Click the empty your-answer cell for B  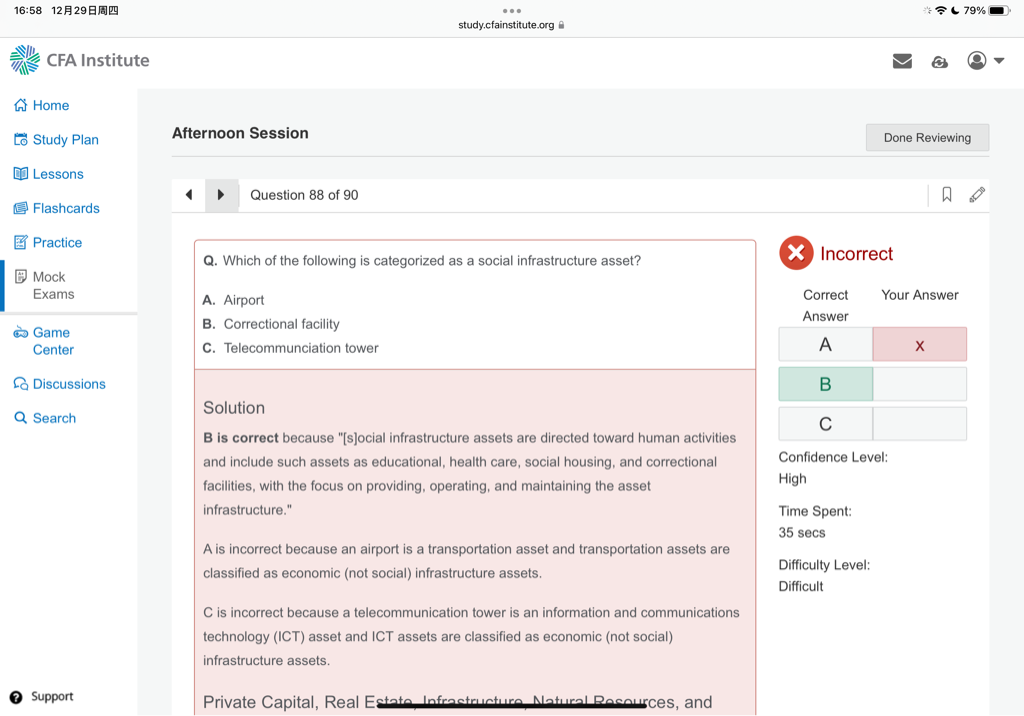(920, 384)
